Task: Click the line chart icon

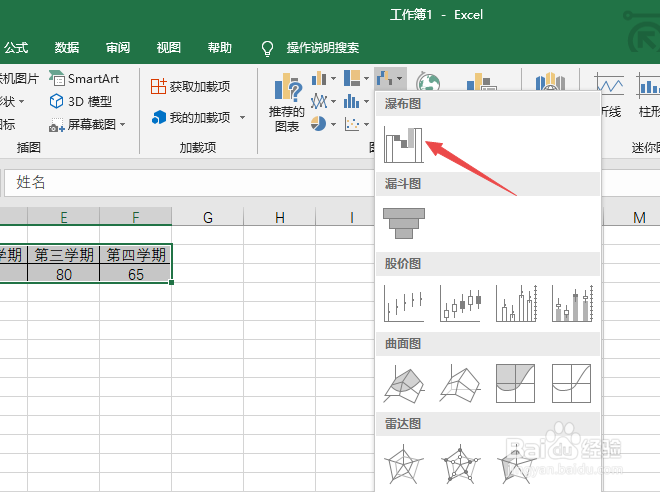Action: [319, 101]
